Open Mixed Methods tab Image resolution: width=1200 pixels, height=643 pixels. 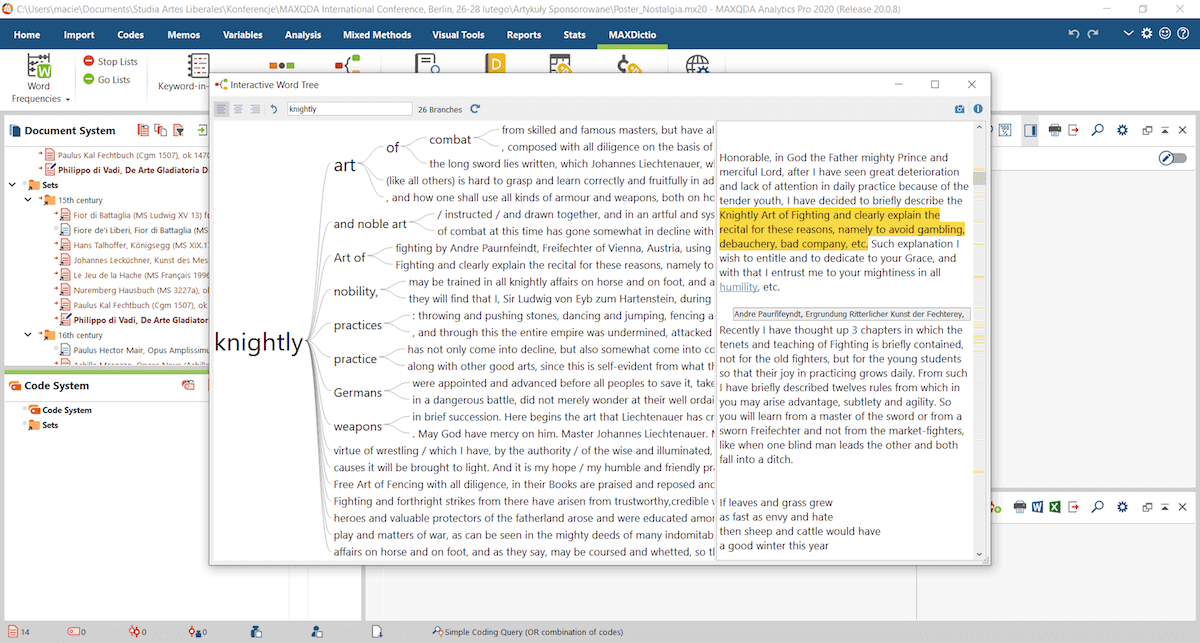pos(377,35)
